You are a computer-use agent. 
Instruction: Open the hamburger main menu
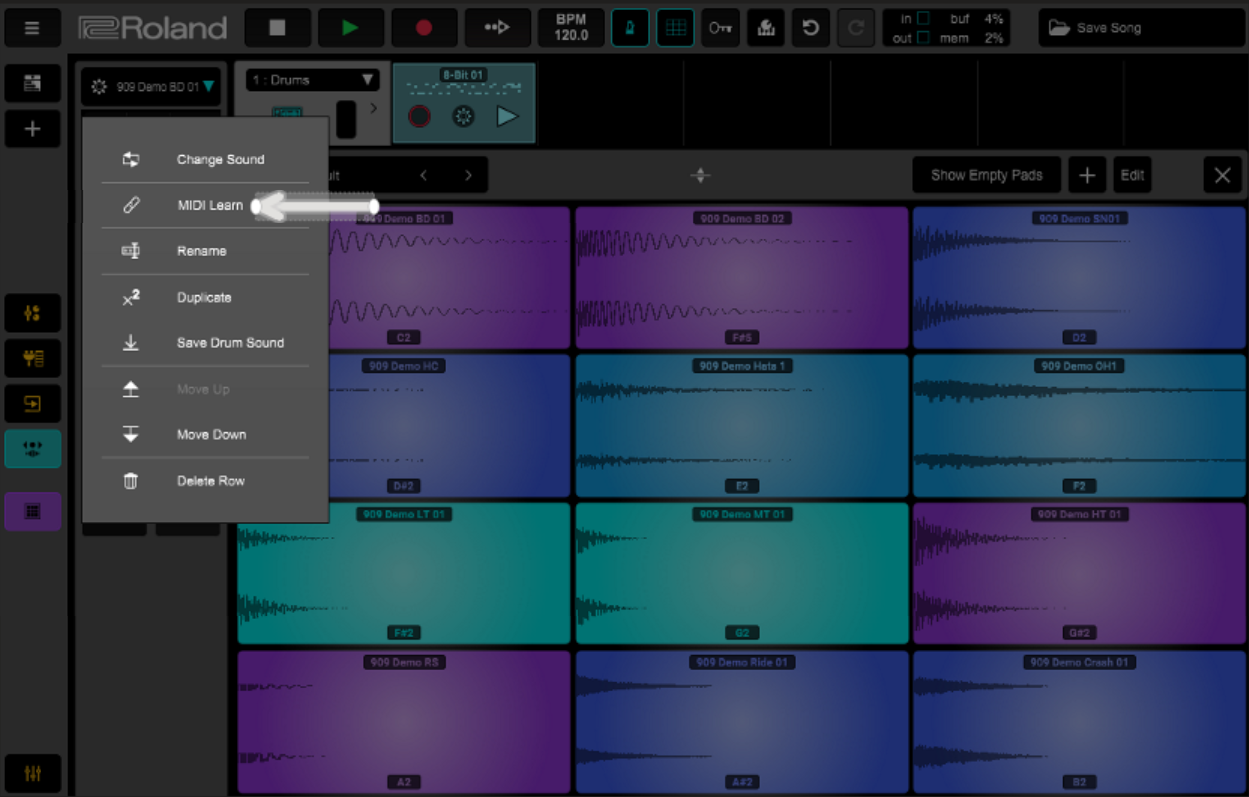pyautogui.click(x=32, y=28)
